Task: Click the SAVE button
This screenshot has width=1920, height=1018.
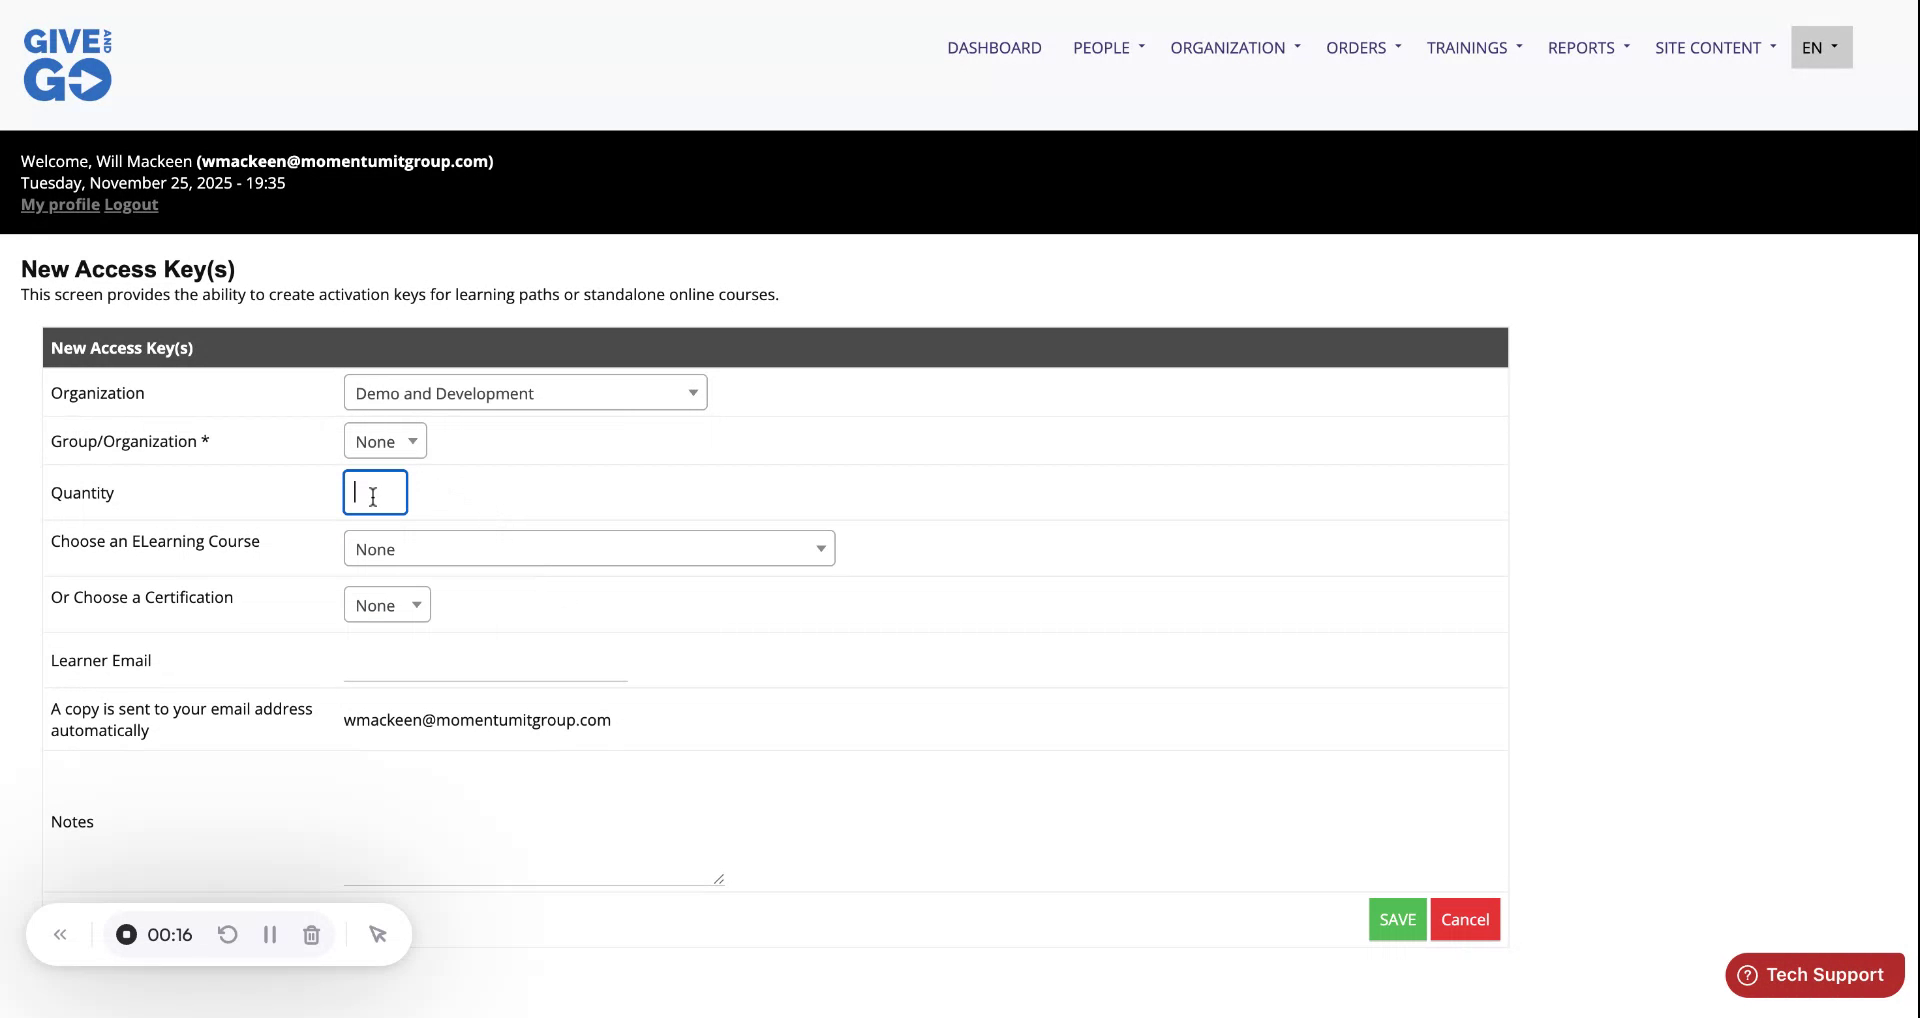Action: click(1397, 919)
